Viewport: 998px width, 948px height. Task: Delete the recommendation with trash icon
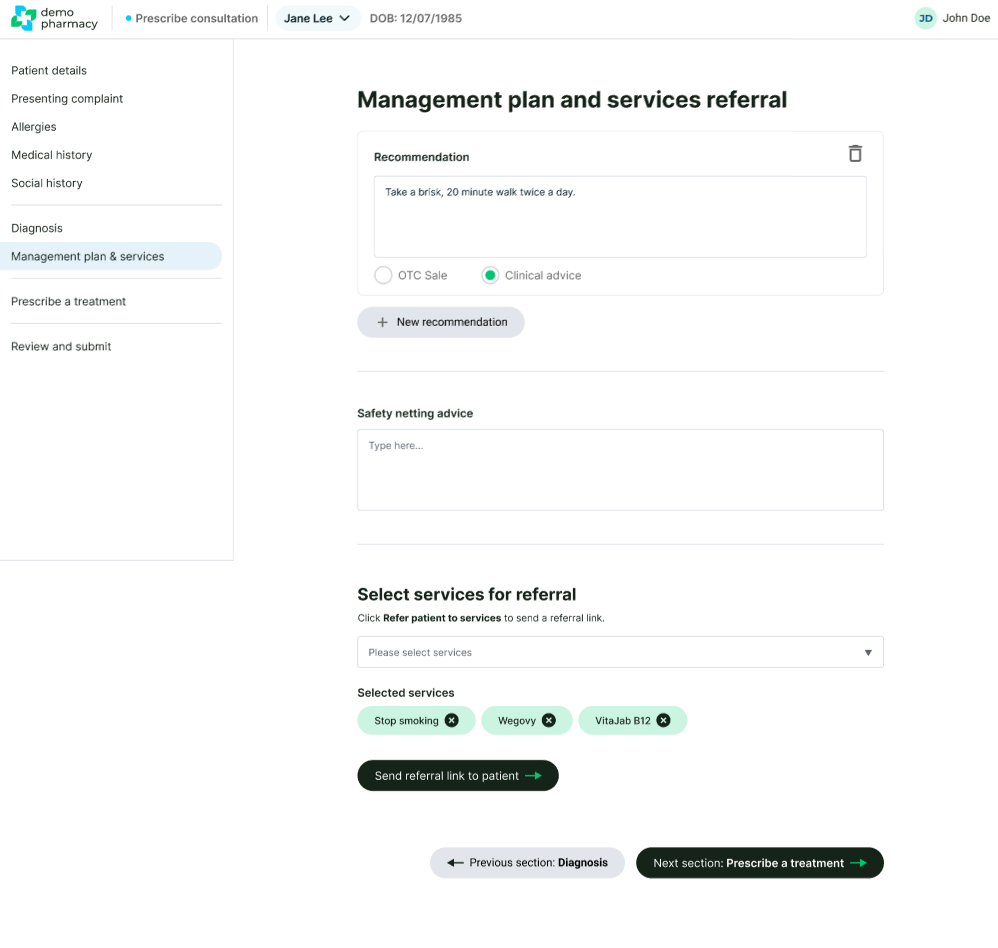854,154
